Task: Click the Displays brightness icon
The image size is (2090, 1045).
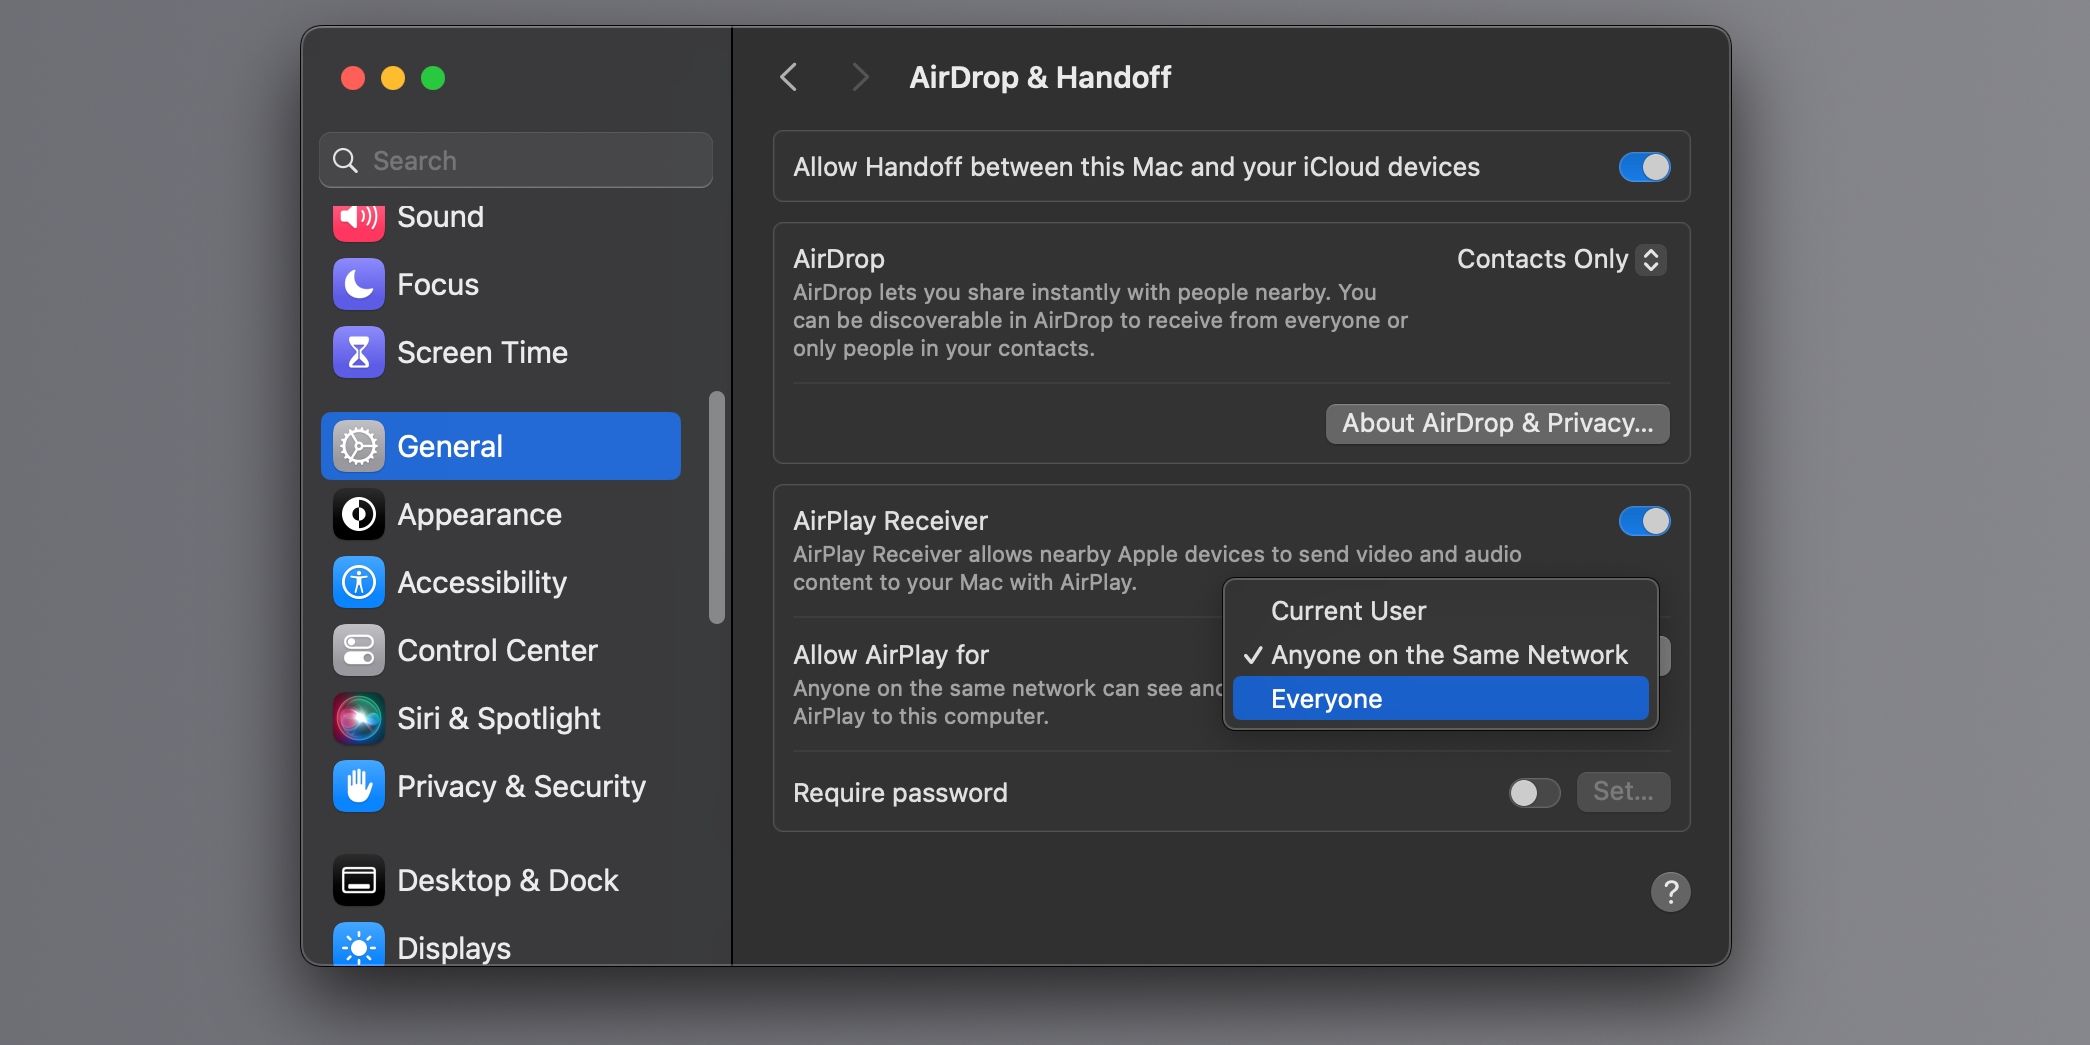Action: (357, 947)
